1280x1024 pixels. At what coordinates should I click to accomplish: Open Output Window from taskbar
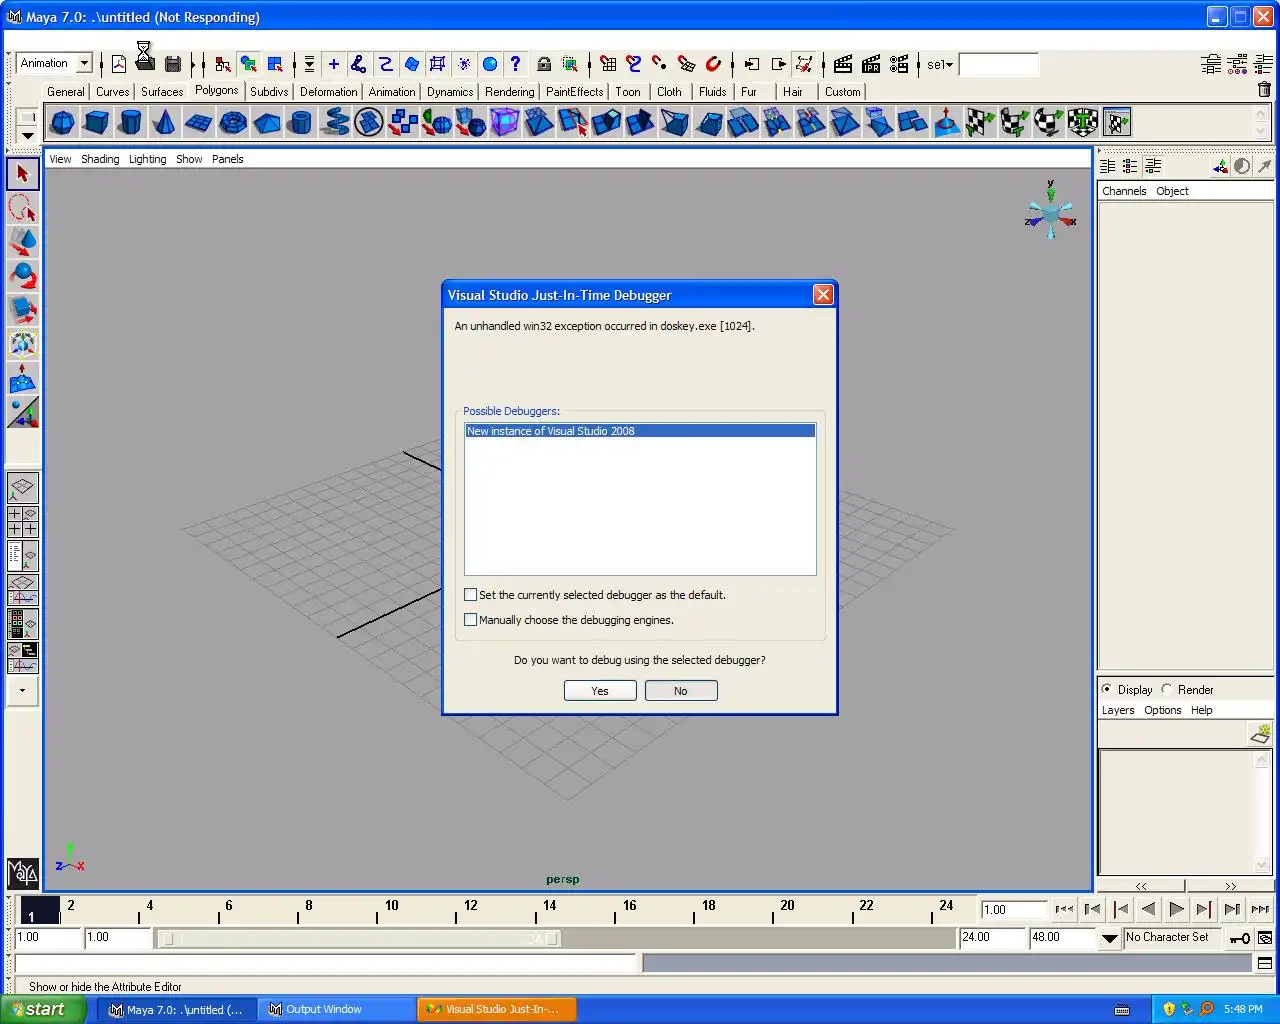(337, 1009)
